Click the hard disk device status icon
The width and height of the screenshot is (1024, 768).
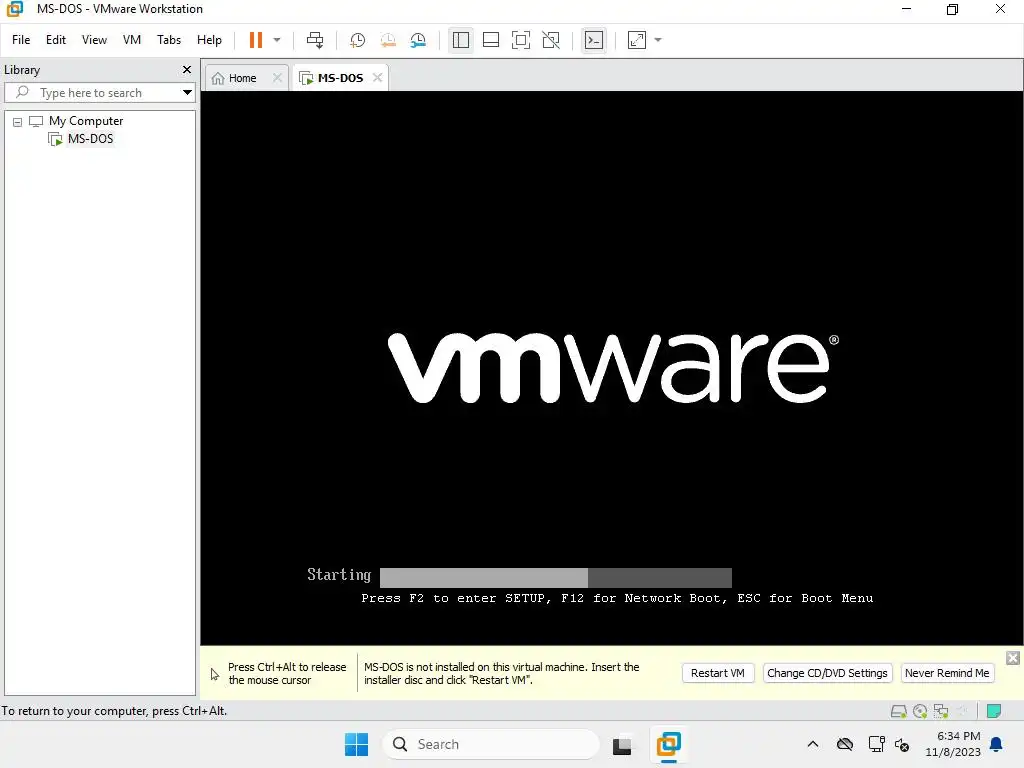click(899, 711)
